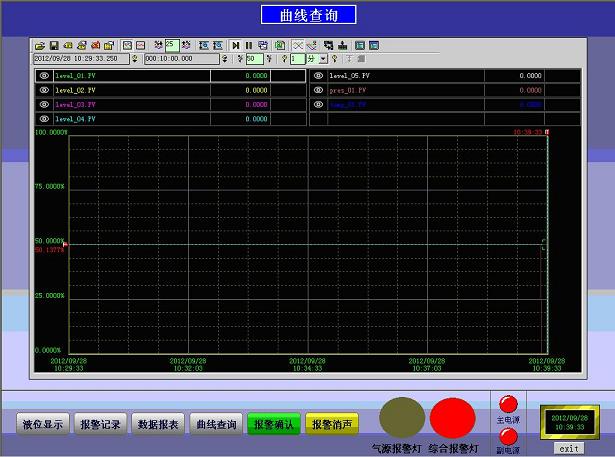Click the icon right of the 50 field

[x=269, y=59]
